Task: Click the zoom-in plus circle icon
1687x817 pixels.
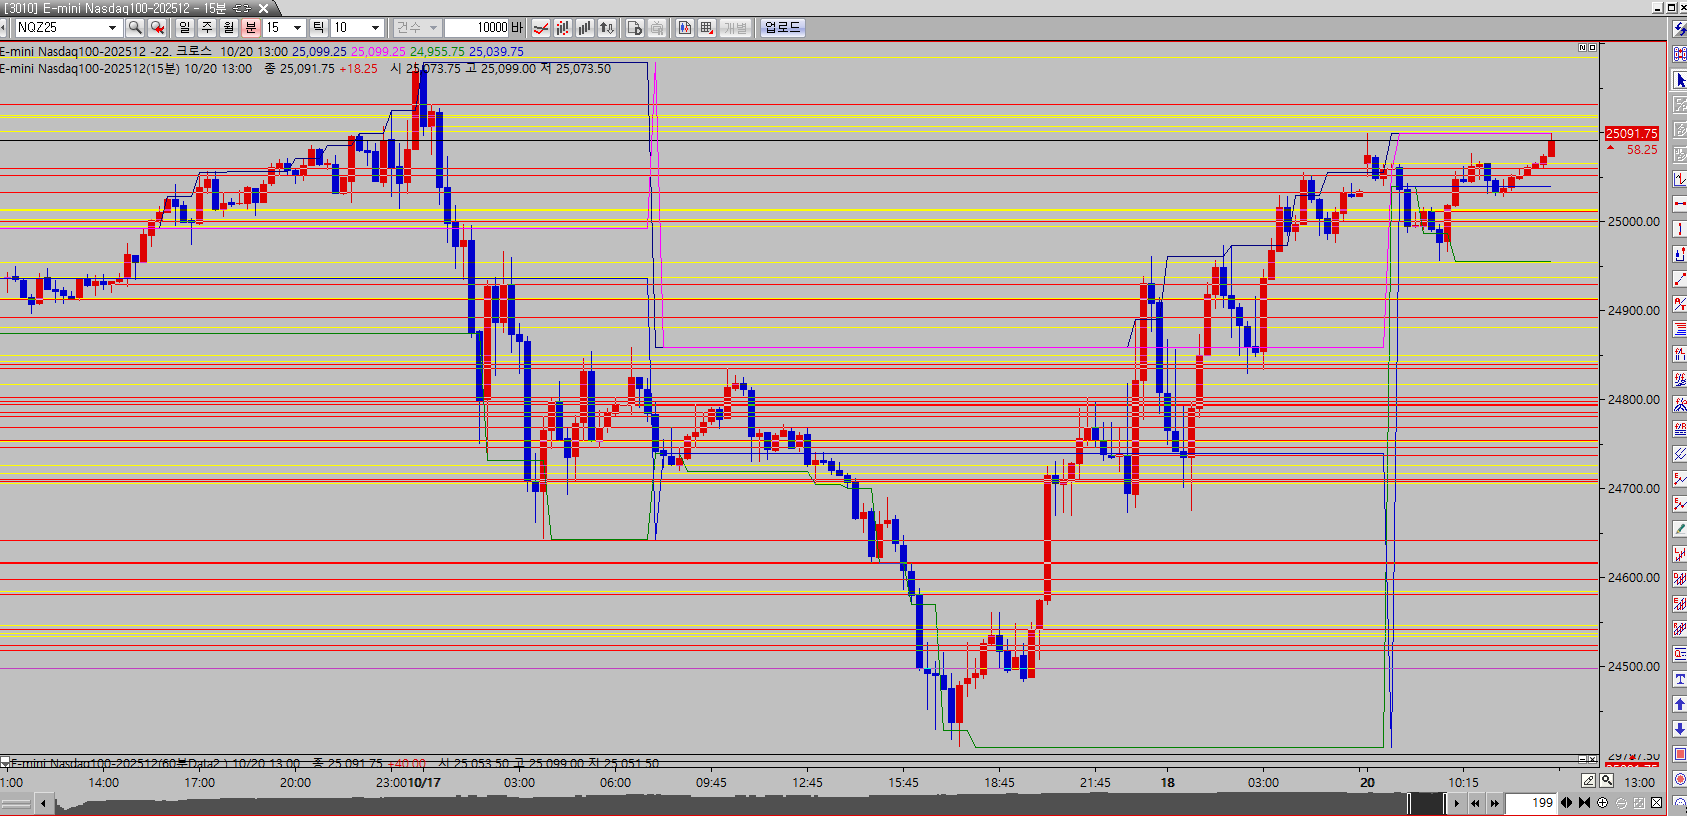Action: click(x=1603, y=803)
